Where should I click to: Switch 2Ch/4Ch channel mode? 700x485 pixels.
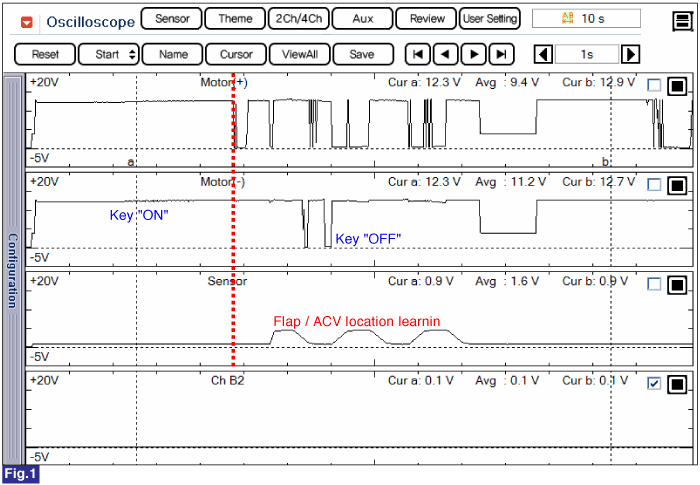coord(299,19)
